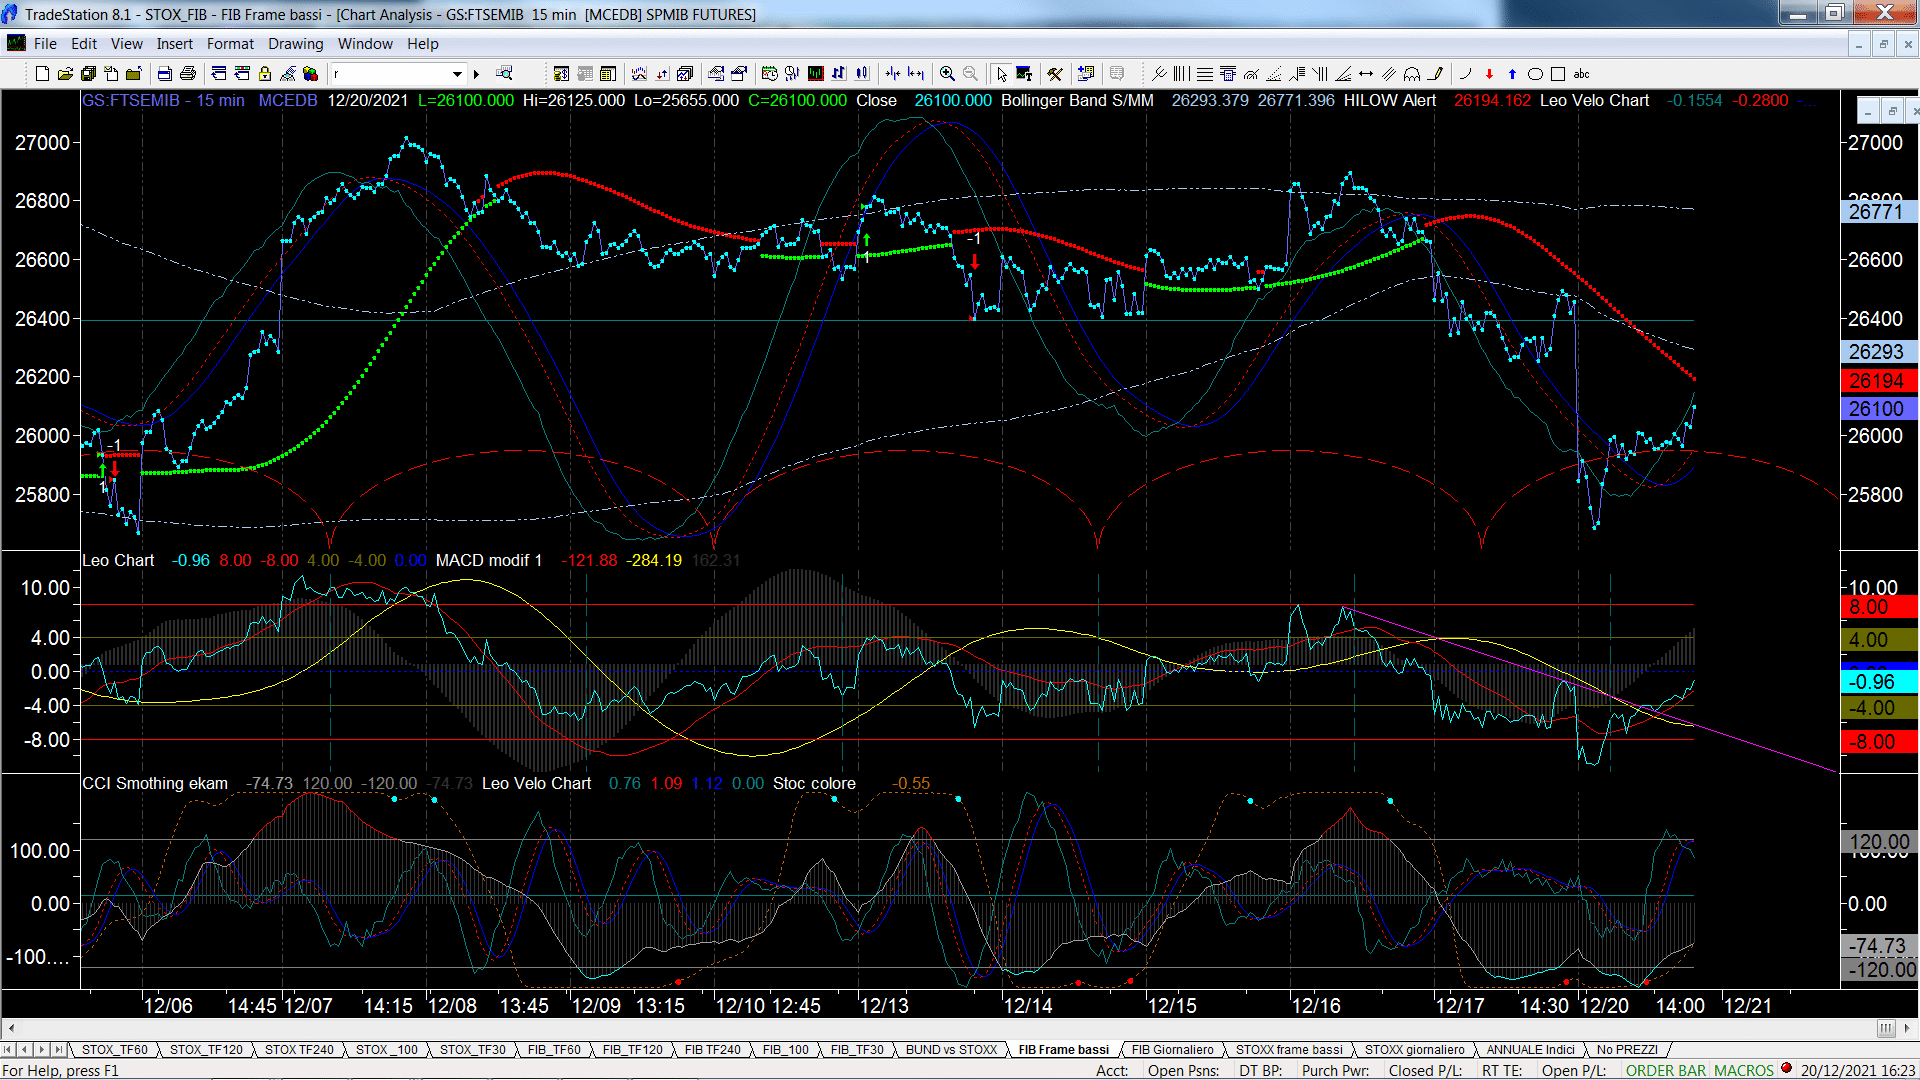This screenshot has width=1920, height=1080.
Task: Select the pointer arrow tool
Action: pos(1002,74)
